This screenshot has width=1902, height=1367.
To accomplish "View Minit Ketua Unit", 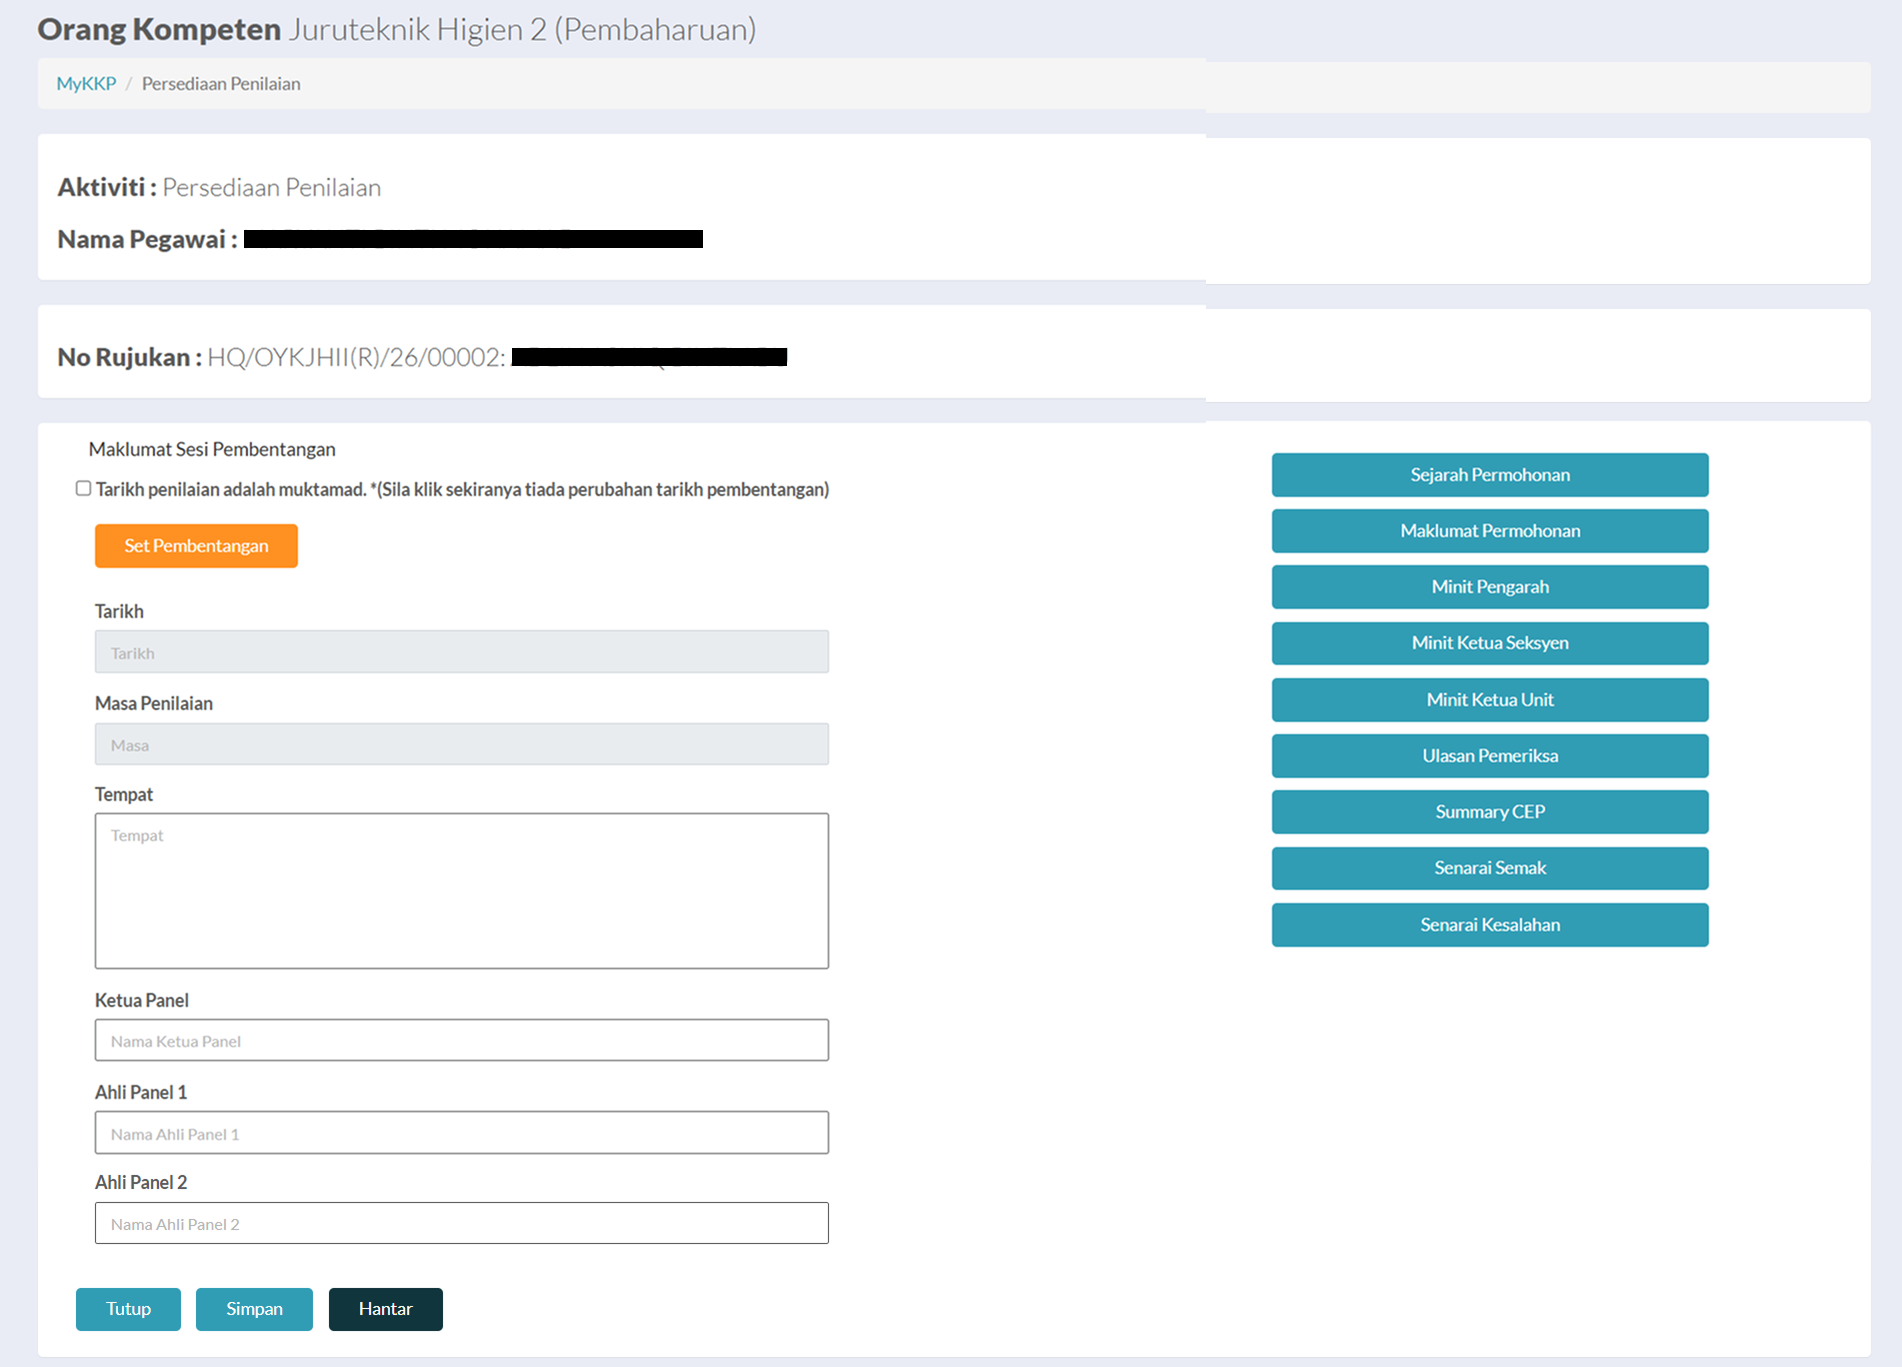I will [1490, 700].
